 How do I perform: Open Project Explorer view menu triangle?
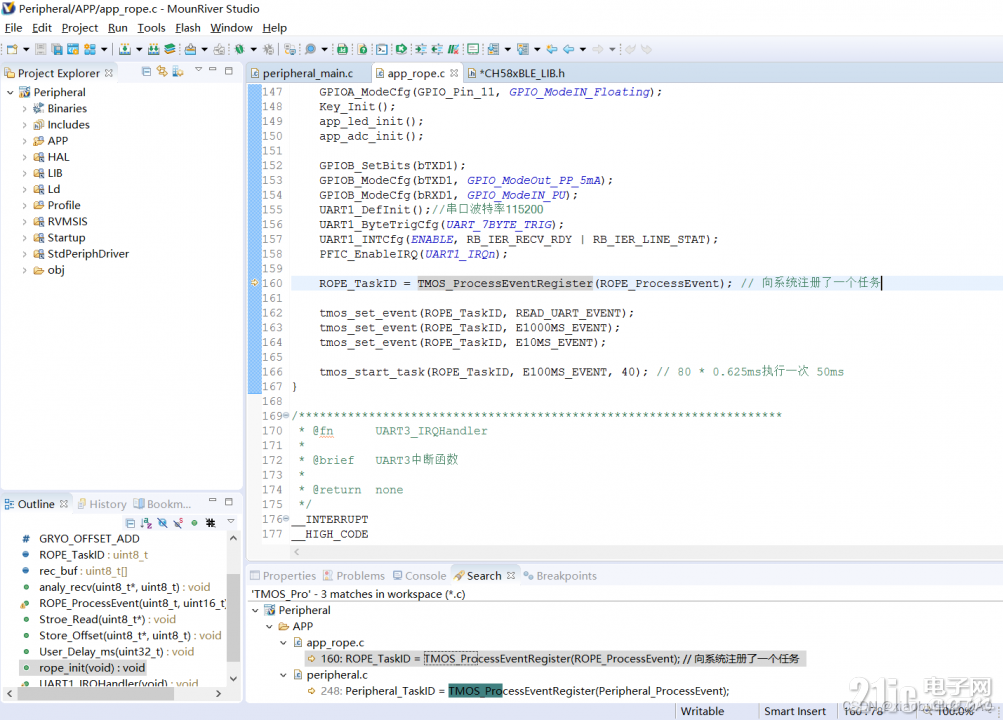pos(198,70)
